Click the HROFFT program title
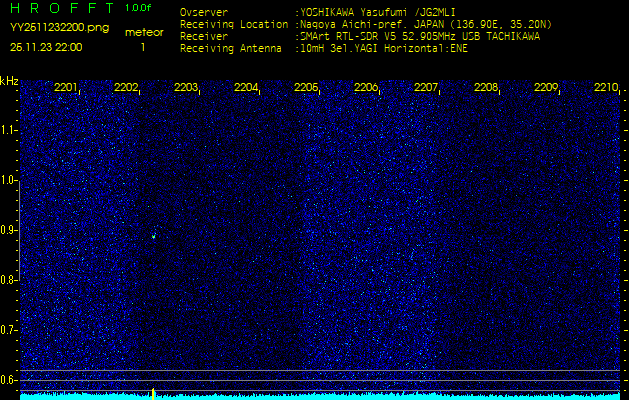Image resolution: width=629 pixels, height=400 pixels. pos(62,8)
